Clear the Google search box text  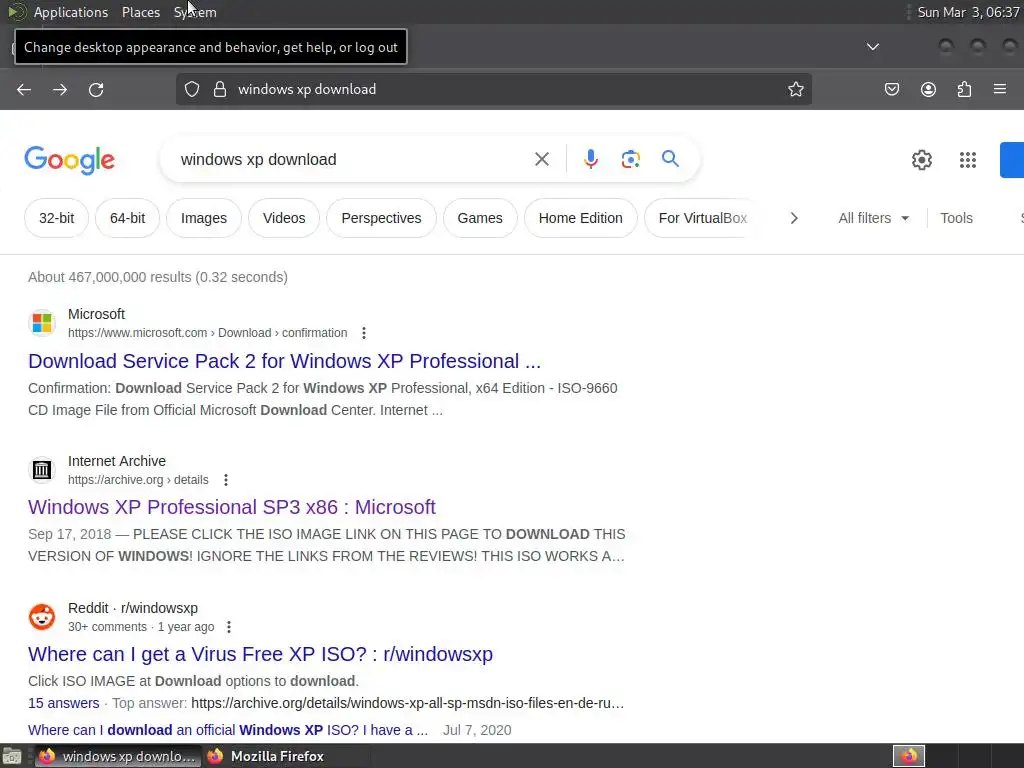(541, 159)
